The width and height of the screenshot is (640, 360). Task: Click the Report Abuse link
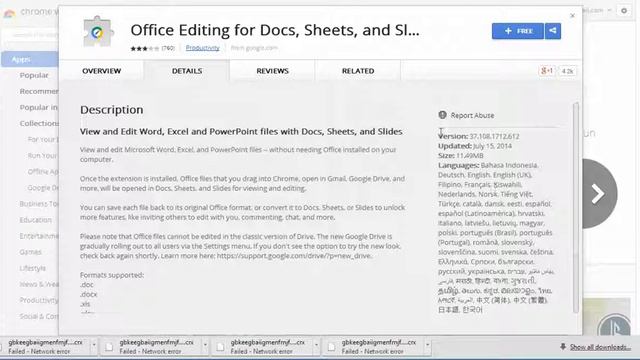pyautogui.click(x=472, y=116)
